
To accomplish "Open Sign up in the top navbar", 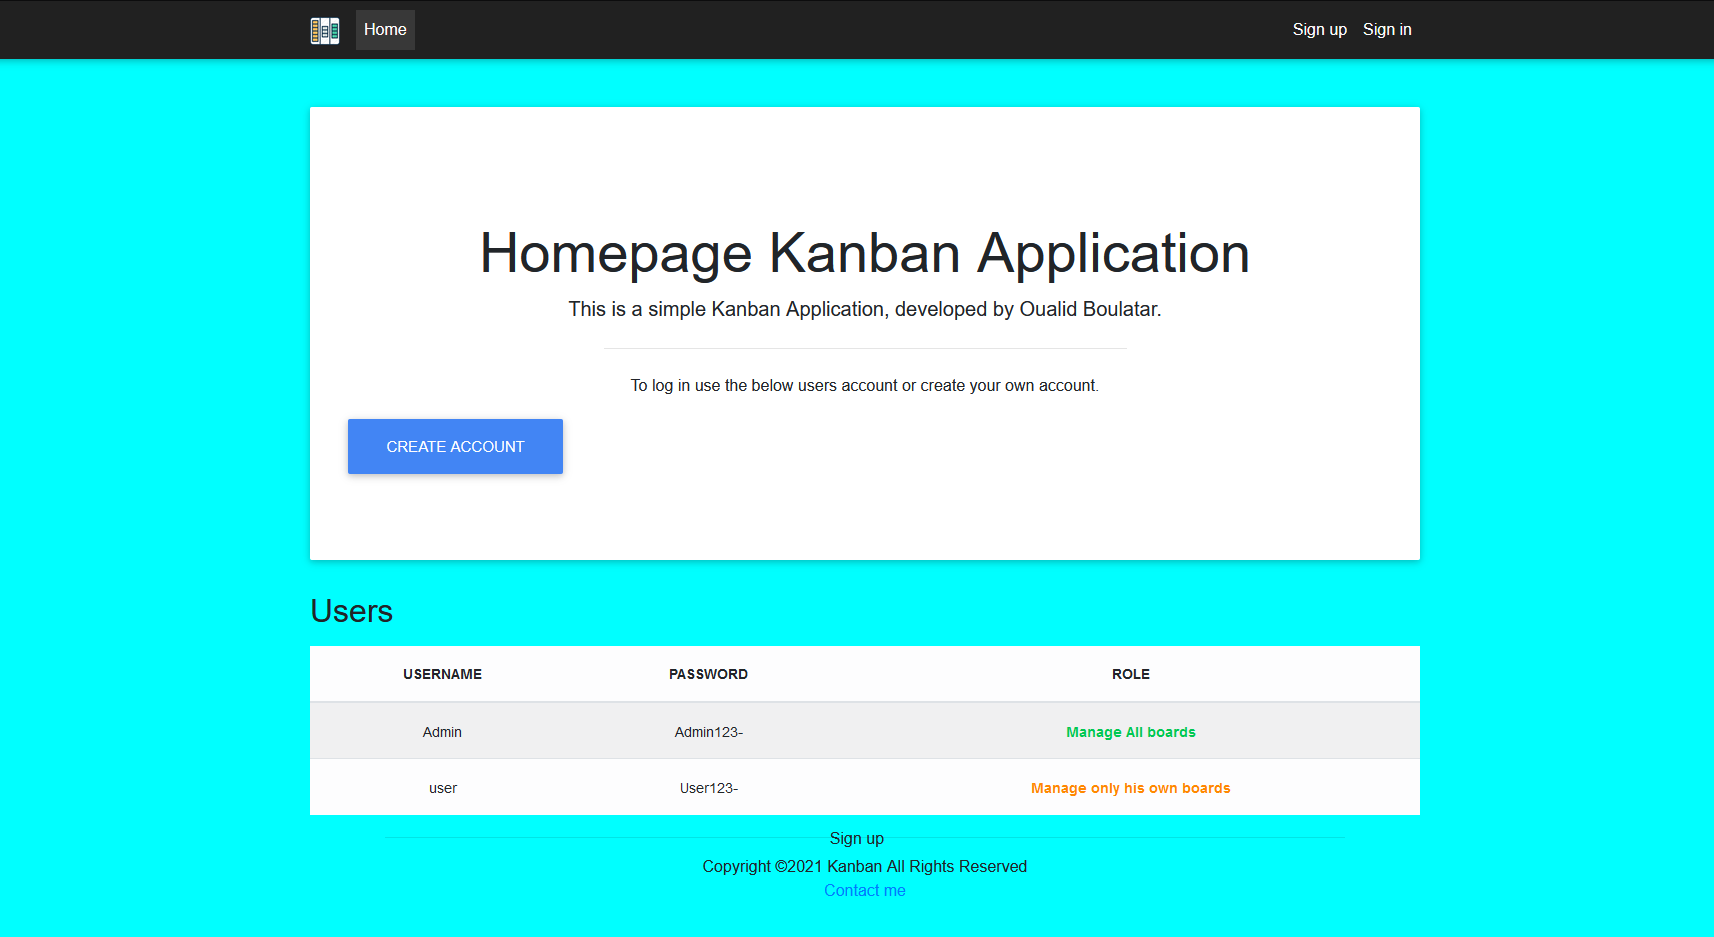I will [1319, 30].
